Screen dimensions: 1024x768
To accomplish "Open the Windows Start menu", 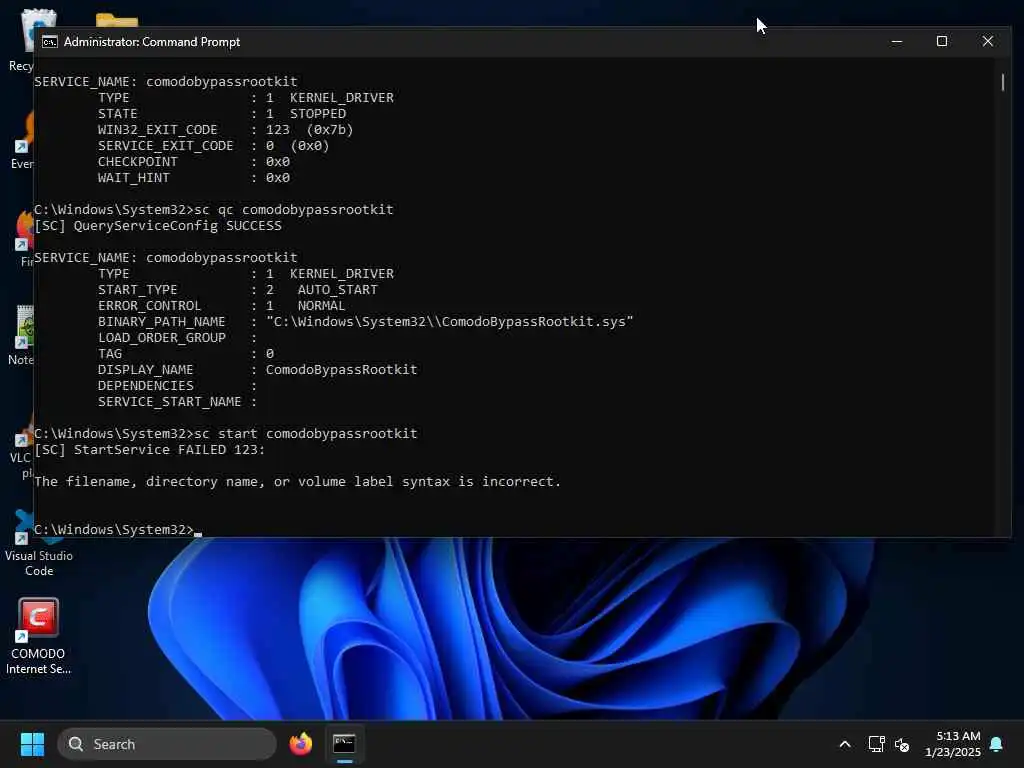I will [x=32, y=744].
